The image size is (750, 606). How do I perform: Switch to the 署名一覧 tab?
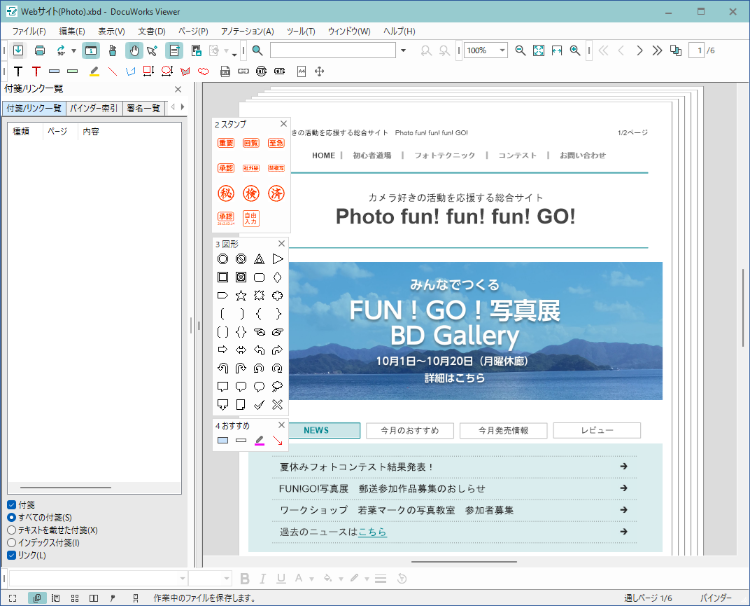click(x=143, y=108)
